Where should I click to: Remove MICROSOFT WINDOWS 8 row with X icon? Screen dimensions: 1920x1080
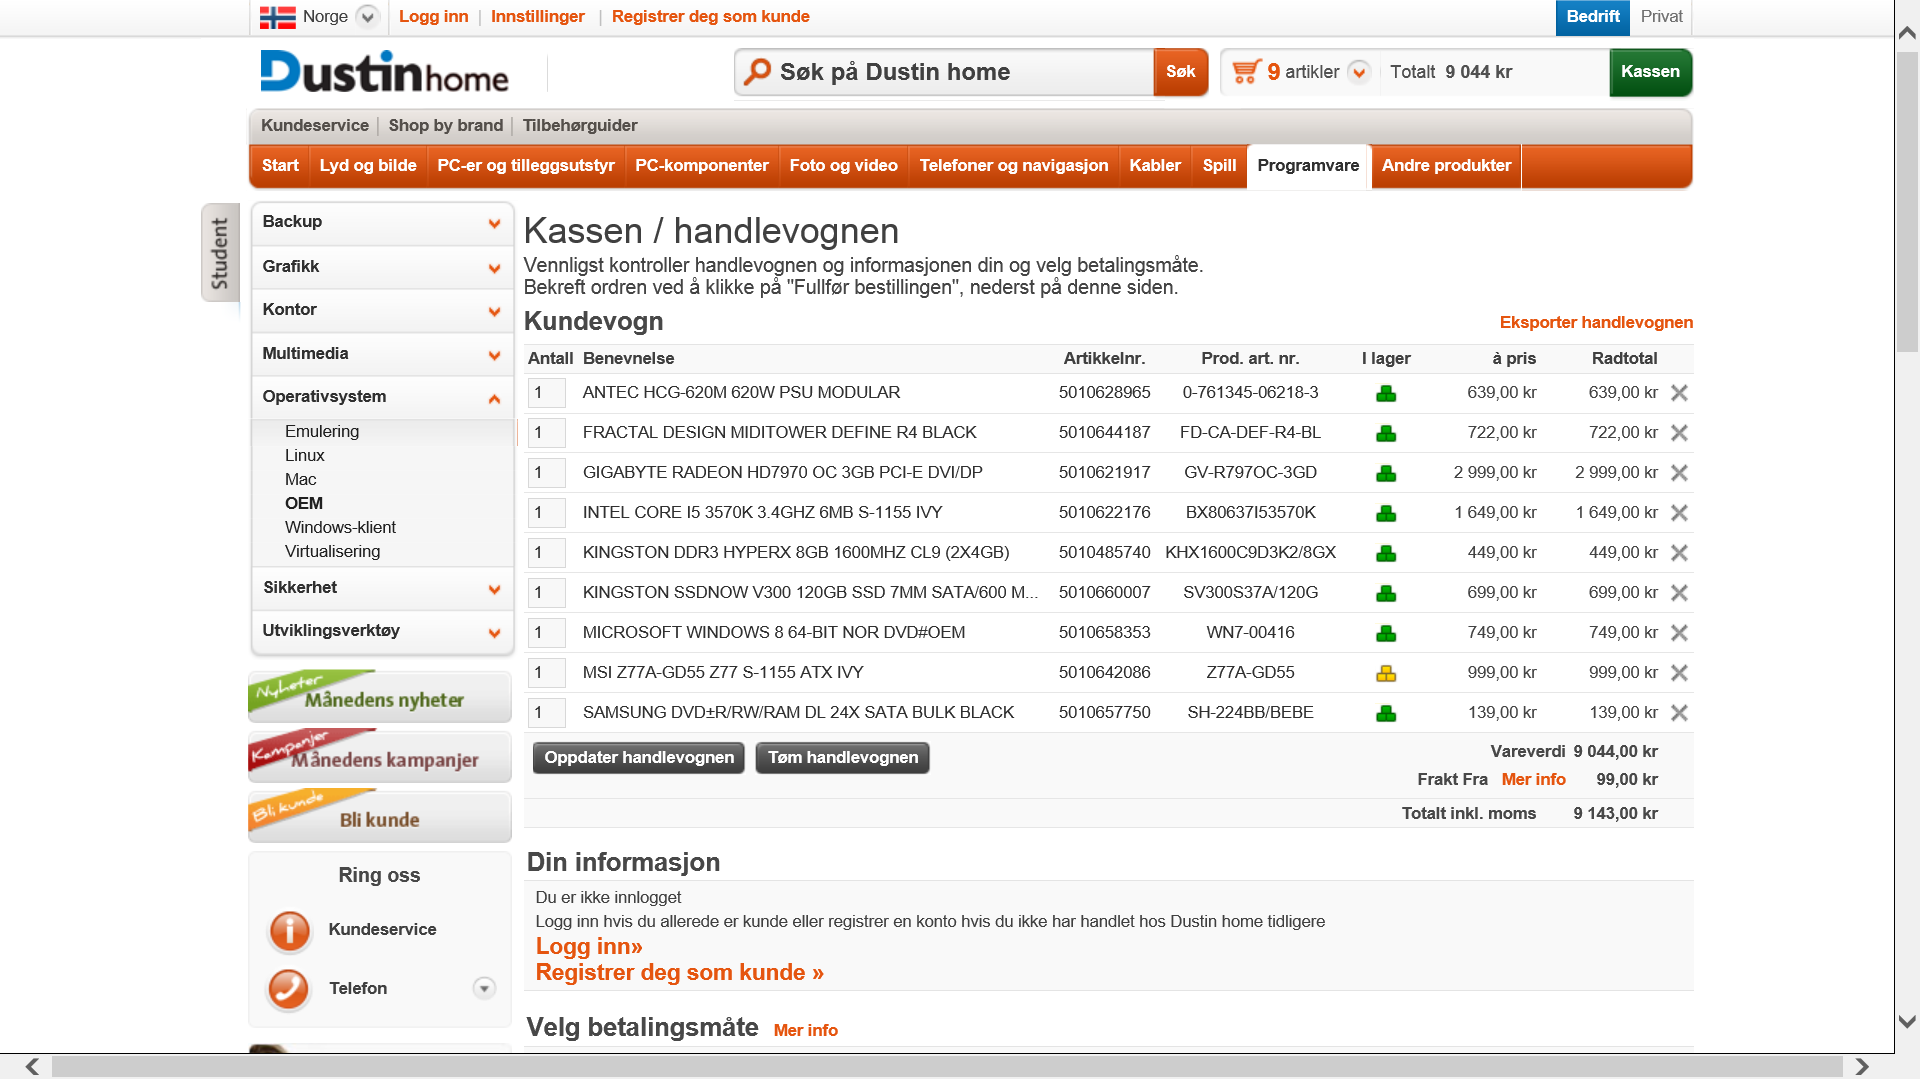pyautogui.click(x=1679, y=633)
